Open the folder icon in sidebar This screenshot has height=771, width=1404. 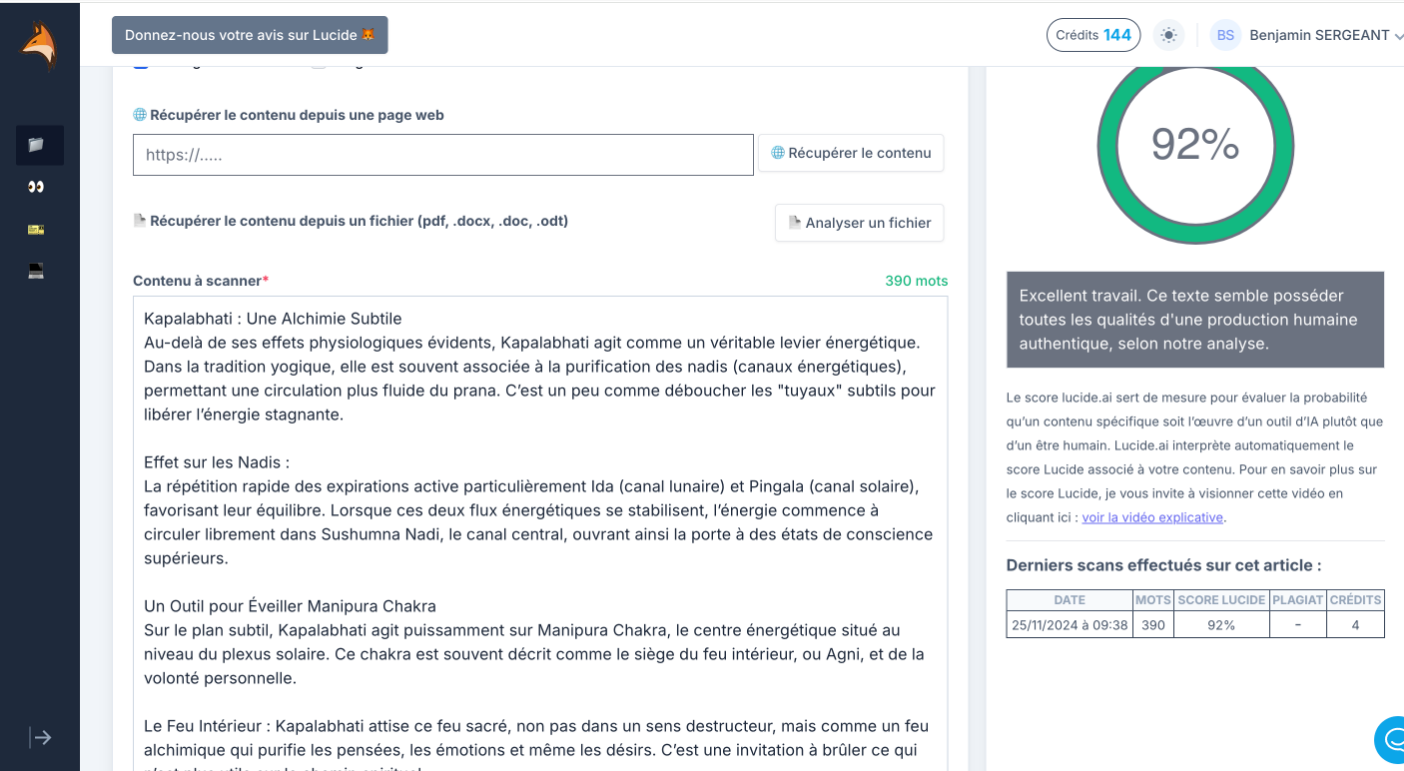pyautogui.click(x=37, y=145)
